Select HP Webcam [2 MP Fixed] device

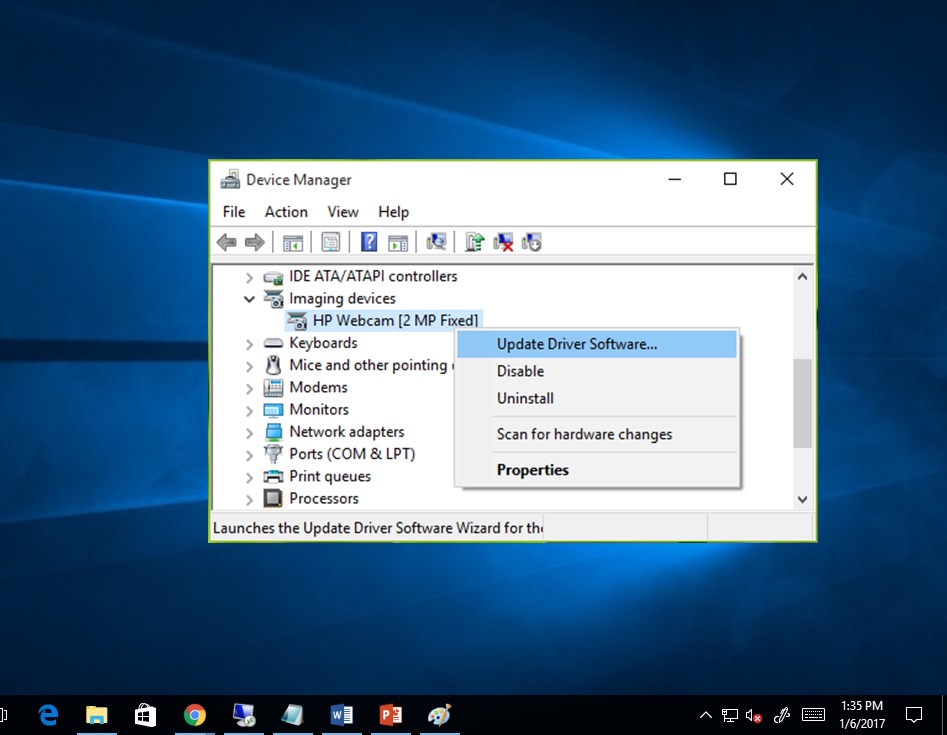(x=396, y=321)
